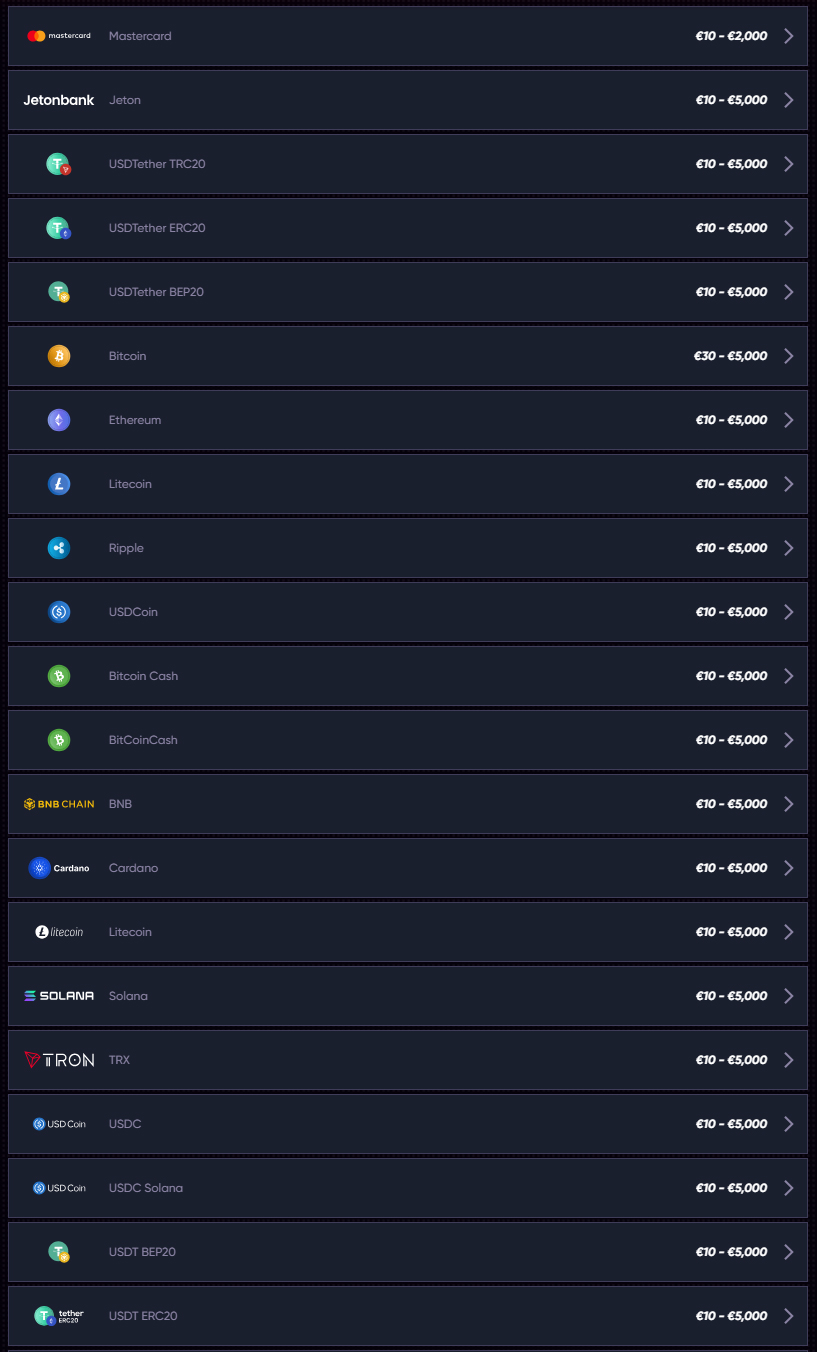This screenshot has width=817, height=1352.
Task: Click the USDTether TRC20 coin icon
Action: click(x=59, y=164)
